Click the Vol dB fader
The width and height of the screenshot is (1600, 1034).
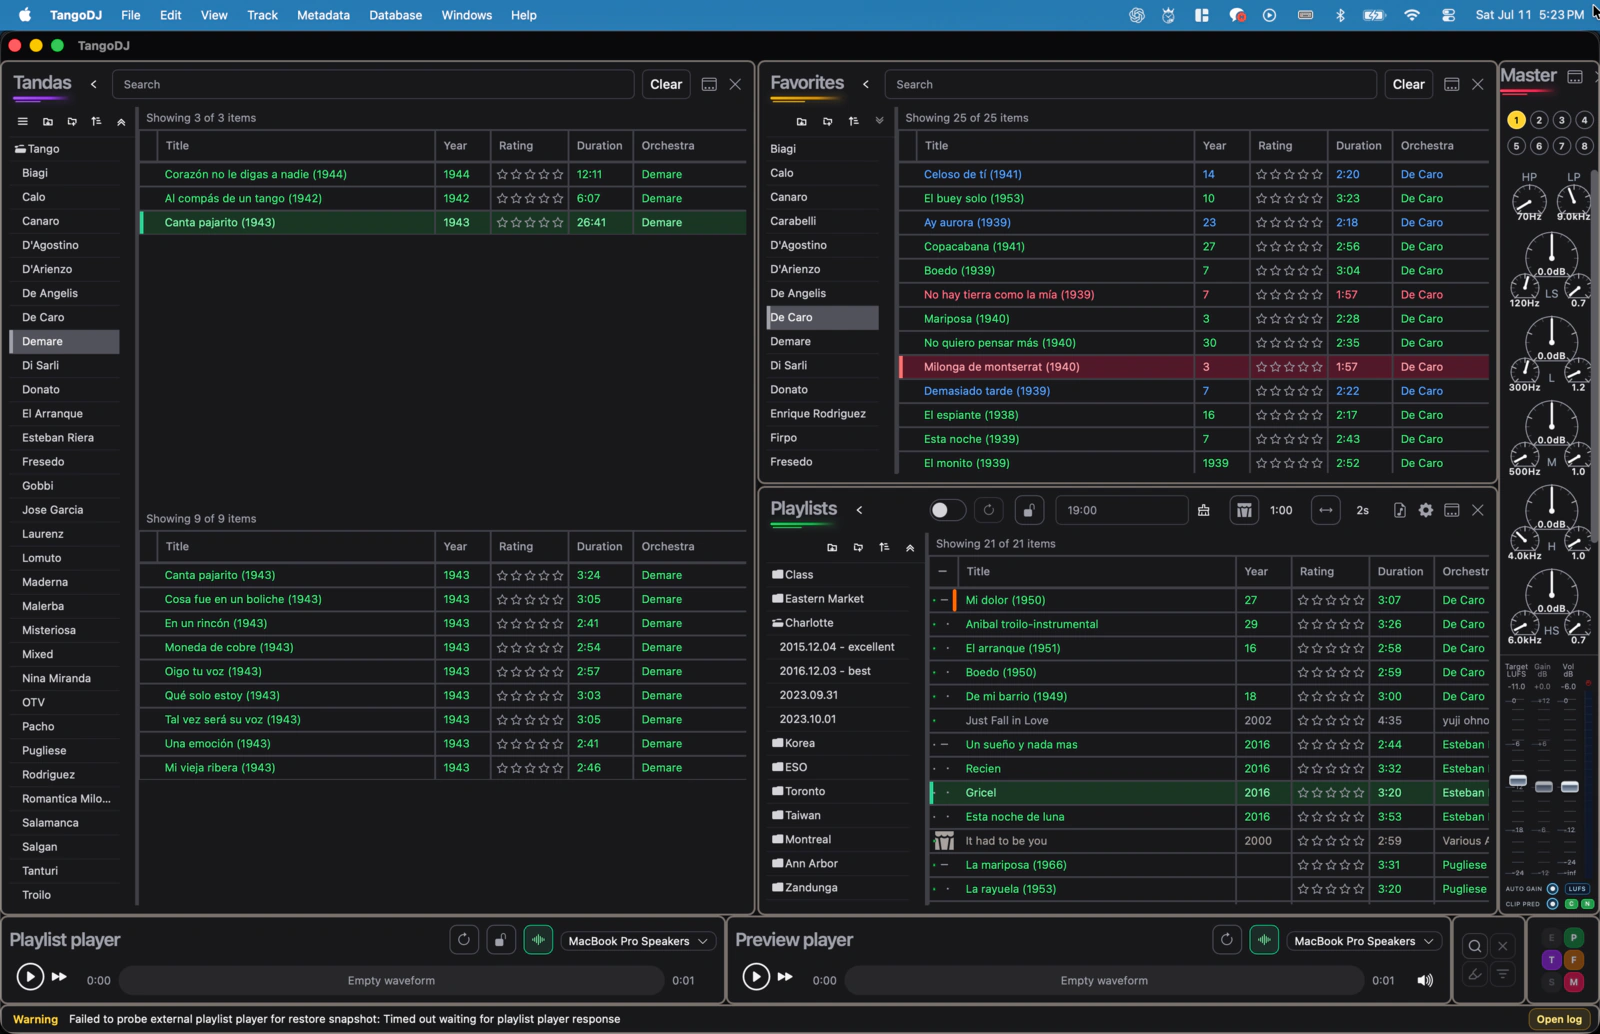click(1570, 787)
